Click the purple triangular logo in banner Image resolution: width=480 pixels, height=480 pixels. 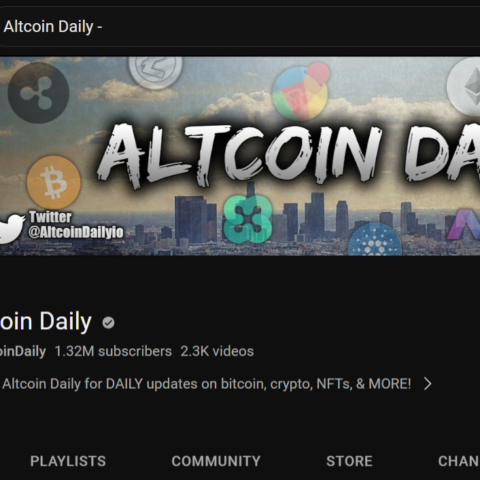(x=463, y=224)
